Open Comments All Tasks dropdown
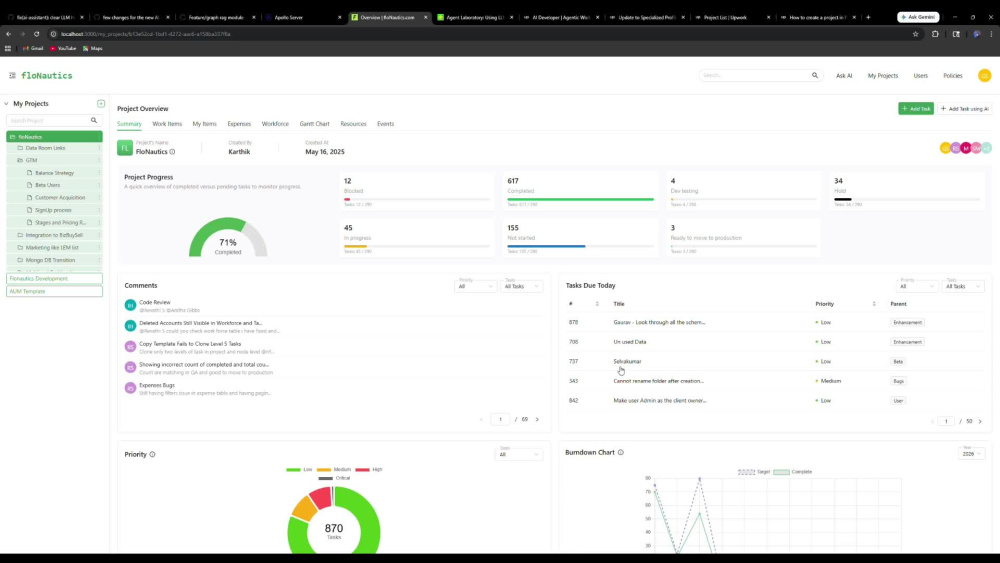 (x=522, y=286)
